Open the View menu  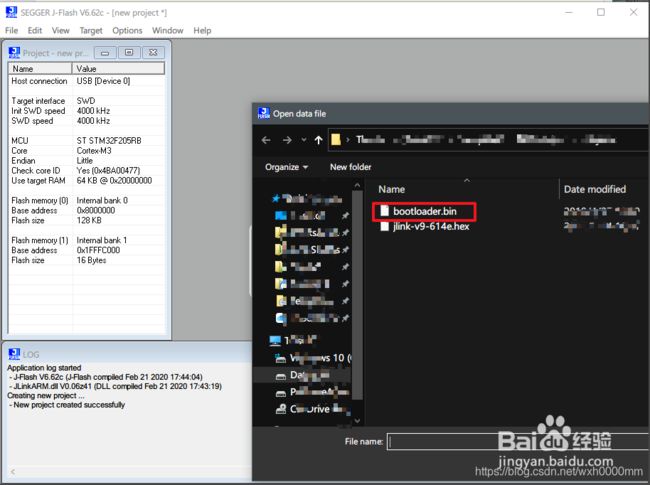coord(61,30)
